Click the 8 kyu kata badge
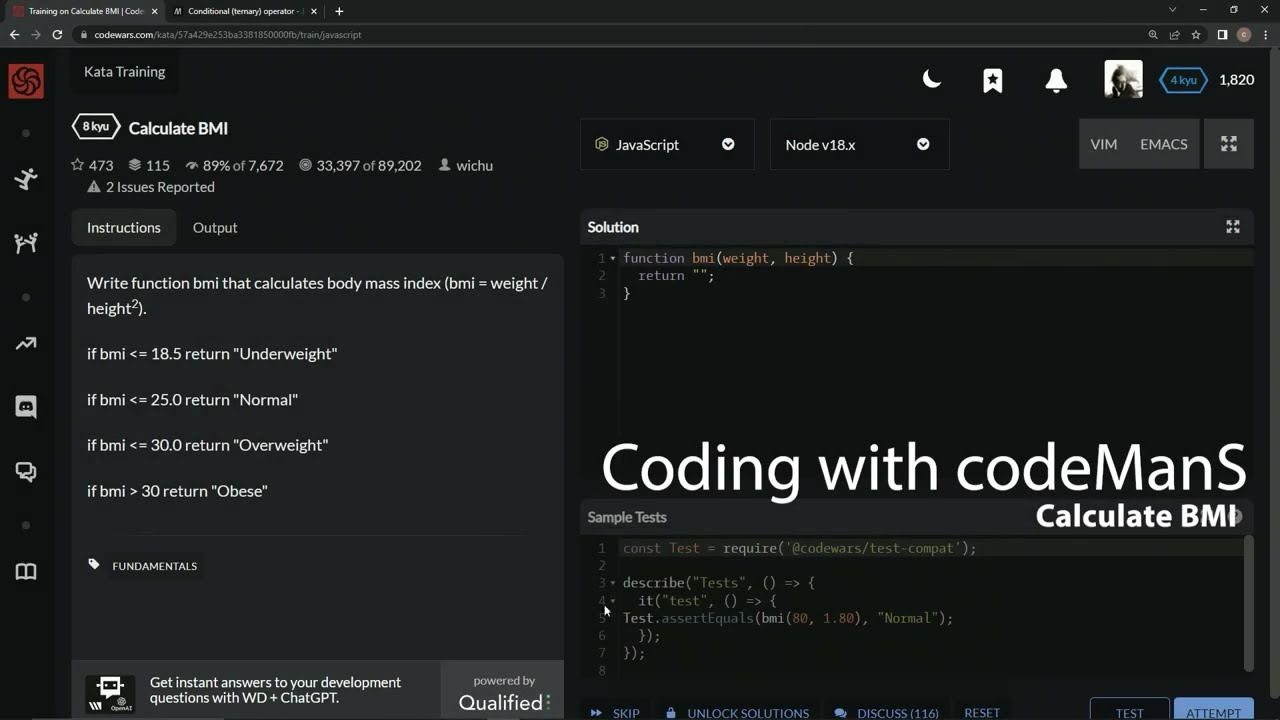This screenshot has width=1280, height=720. pos(96,127)
